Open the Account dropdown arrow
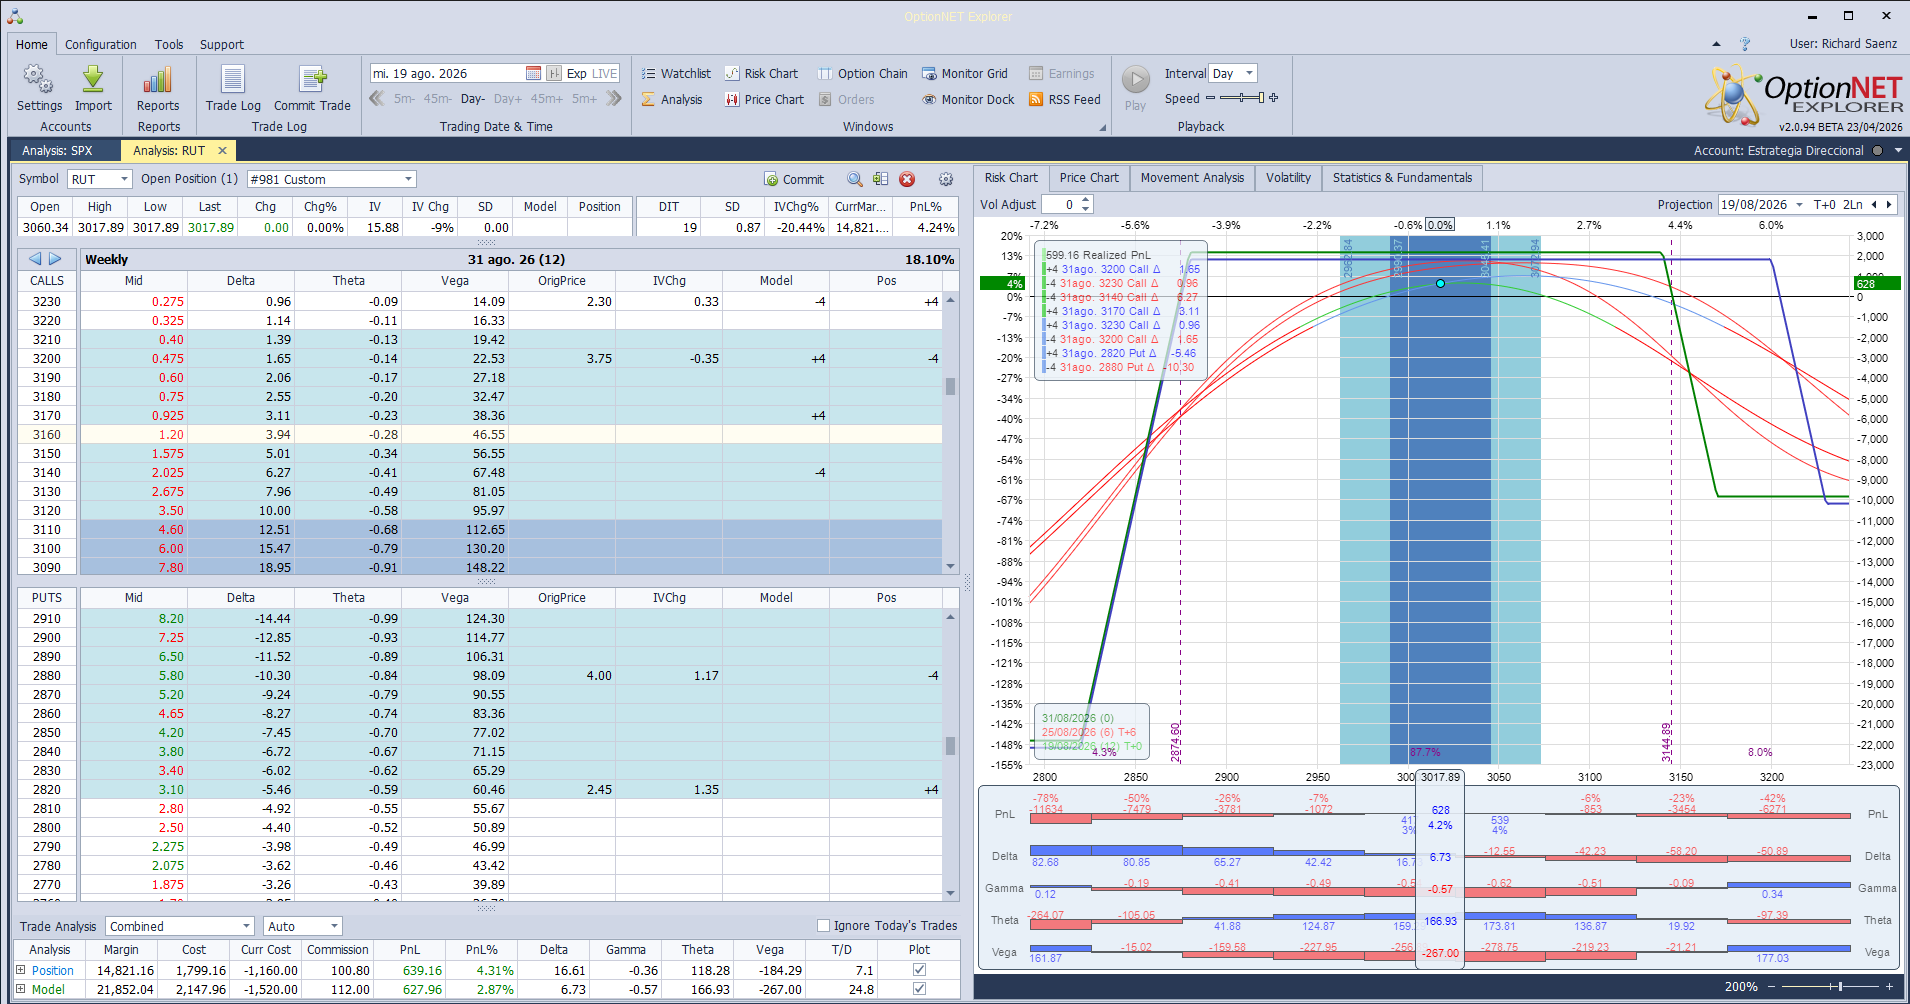Image resolution: width=1910 pixels, height=1004 pixels. pos(1898,150)
